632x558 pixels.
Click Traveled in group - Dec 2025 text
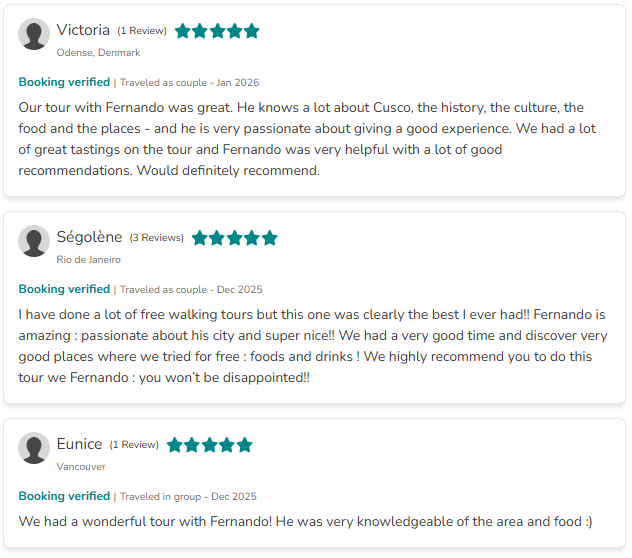point(188,496)
